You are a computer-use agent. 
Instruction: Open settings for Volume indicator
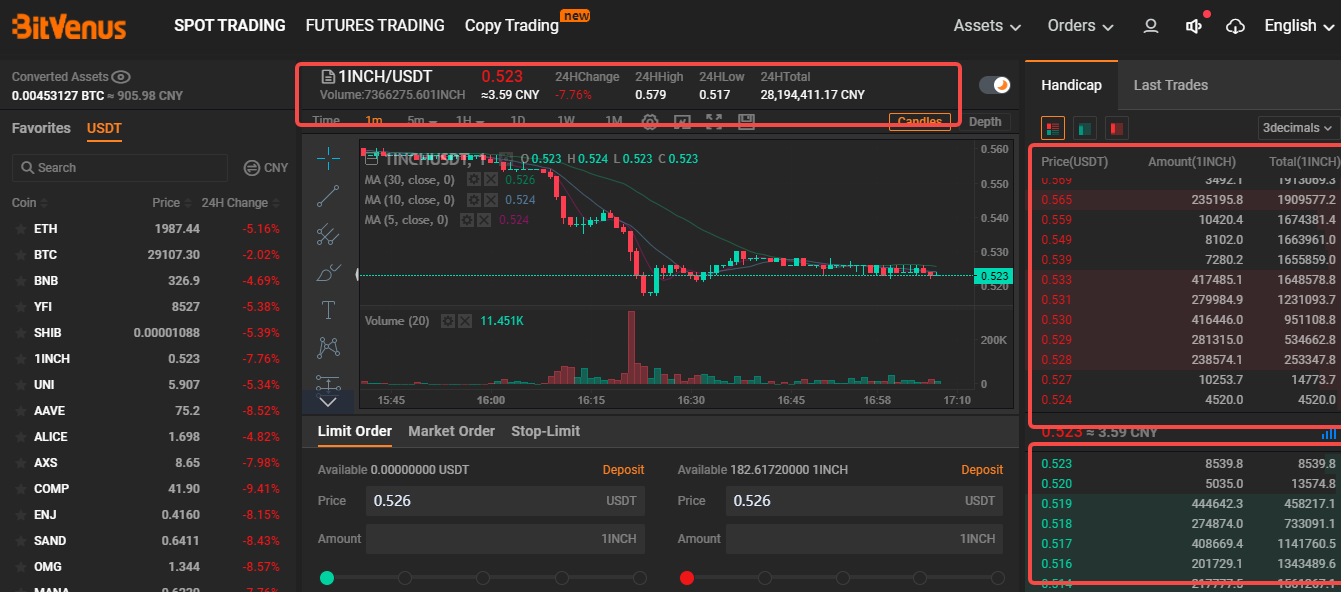coord(448,321)
